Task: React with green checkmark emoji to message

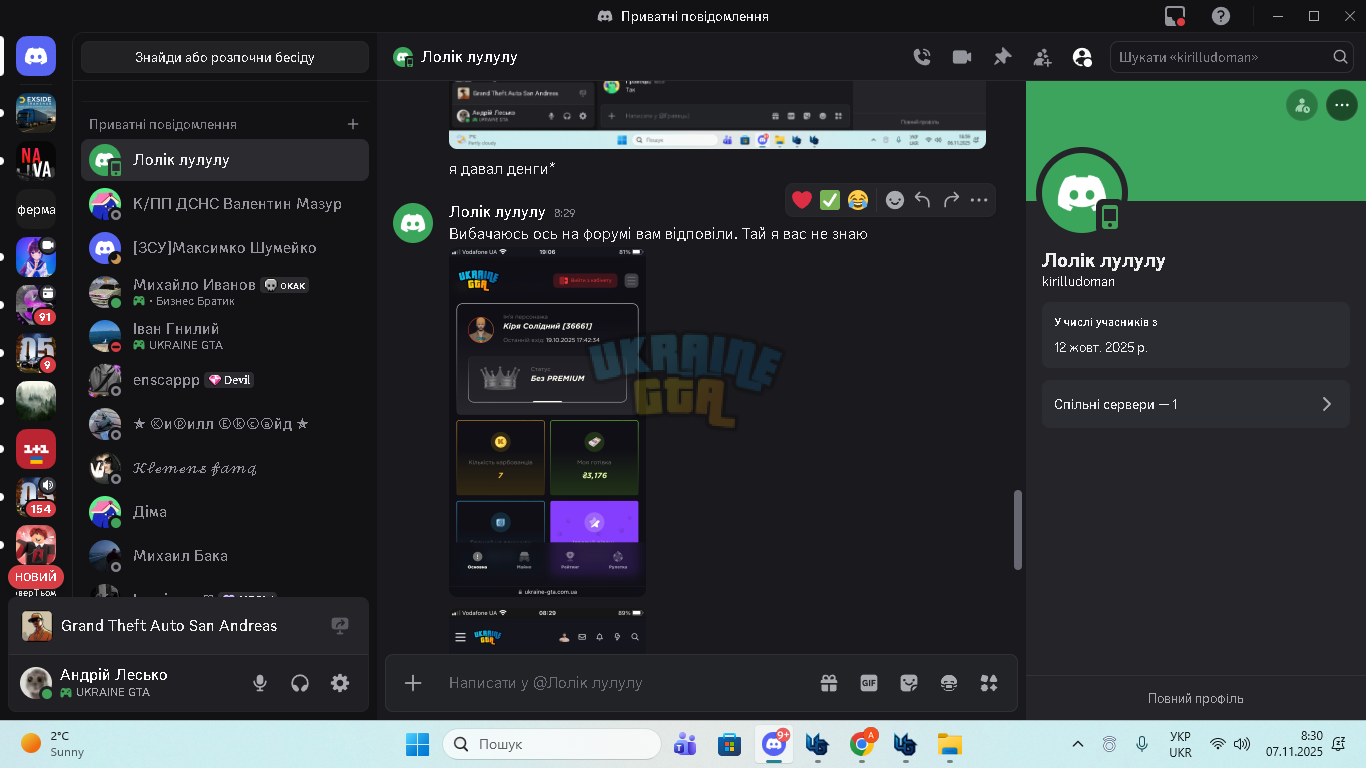Action: (830, 200)
